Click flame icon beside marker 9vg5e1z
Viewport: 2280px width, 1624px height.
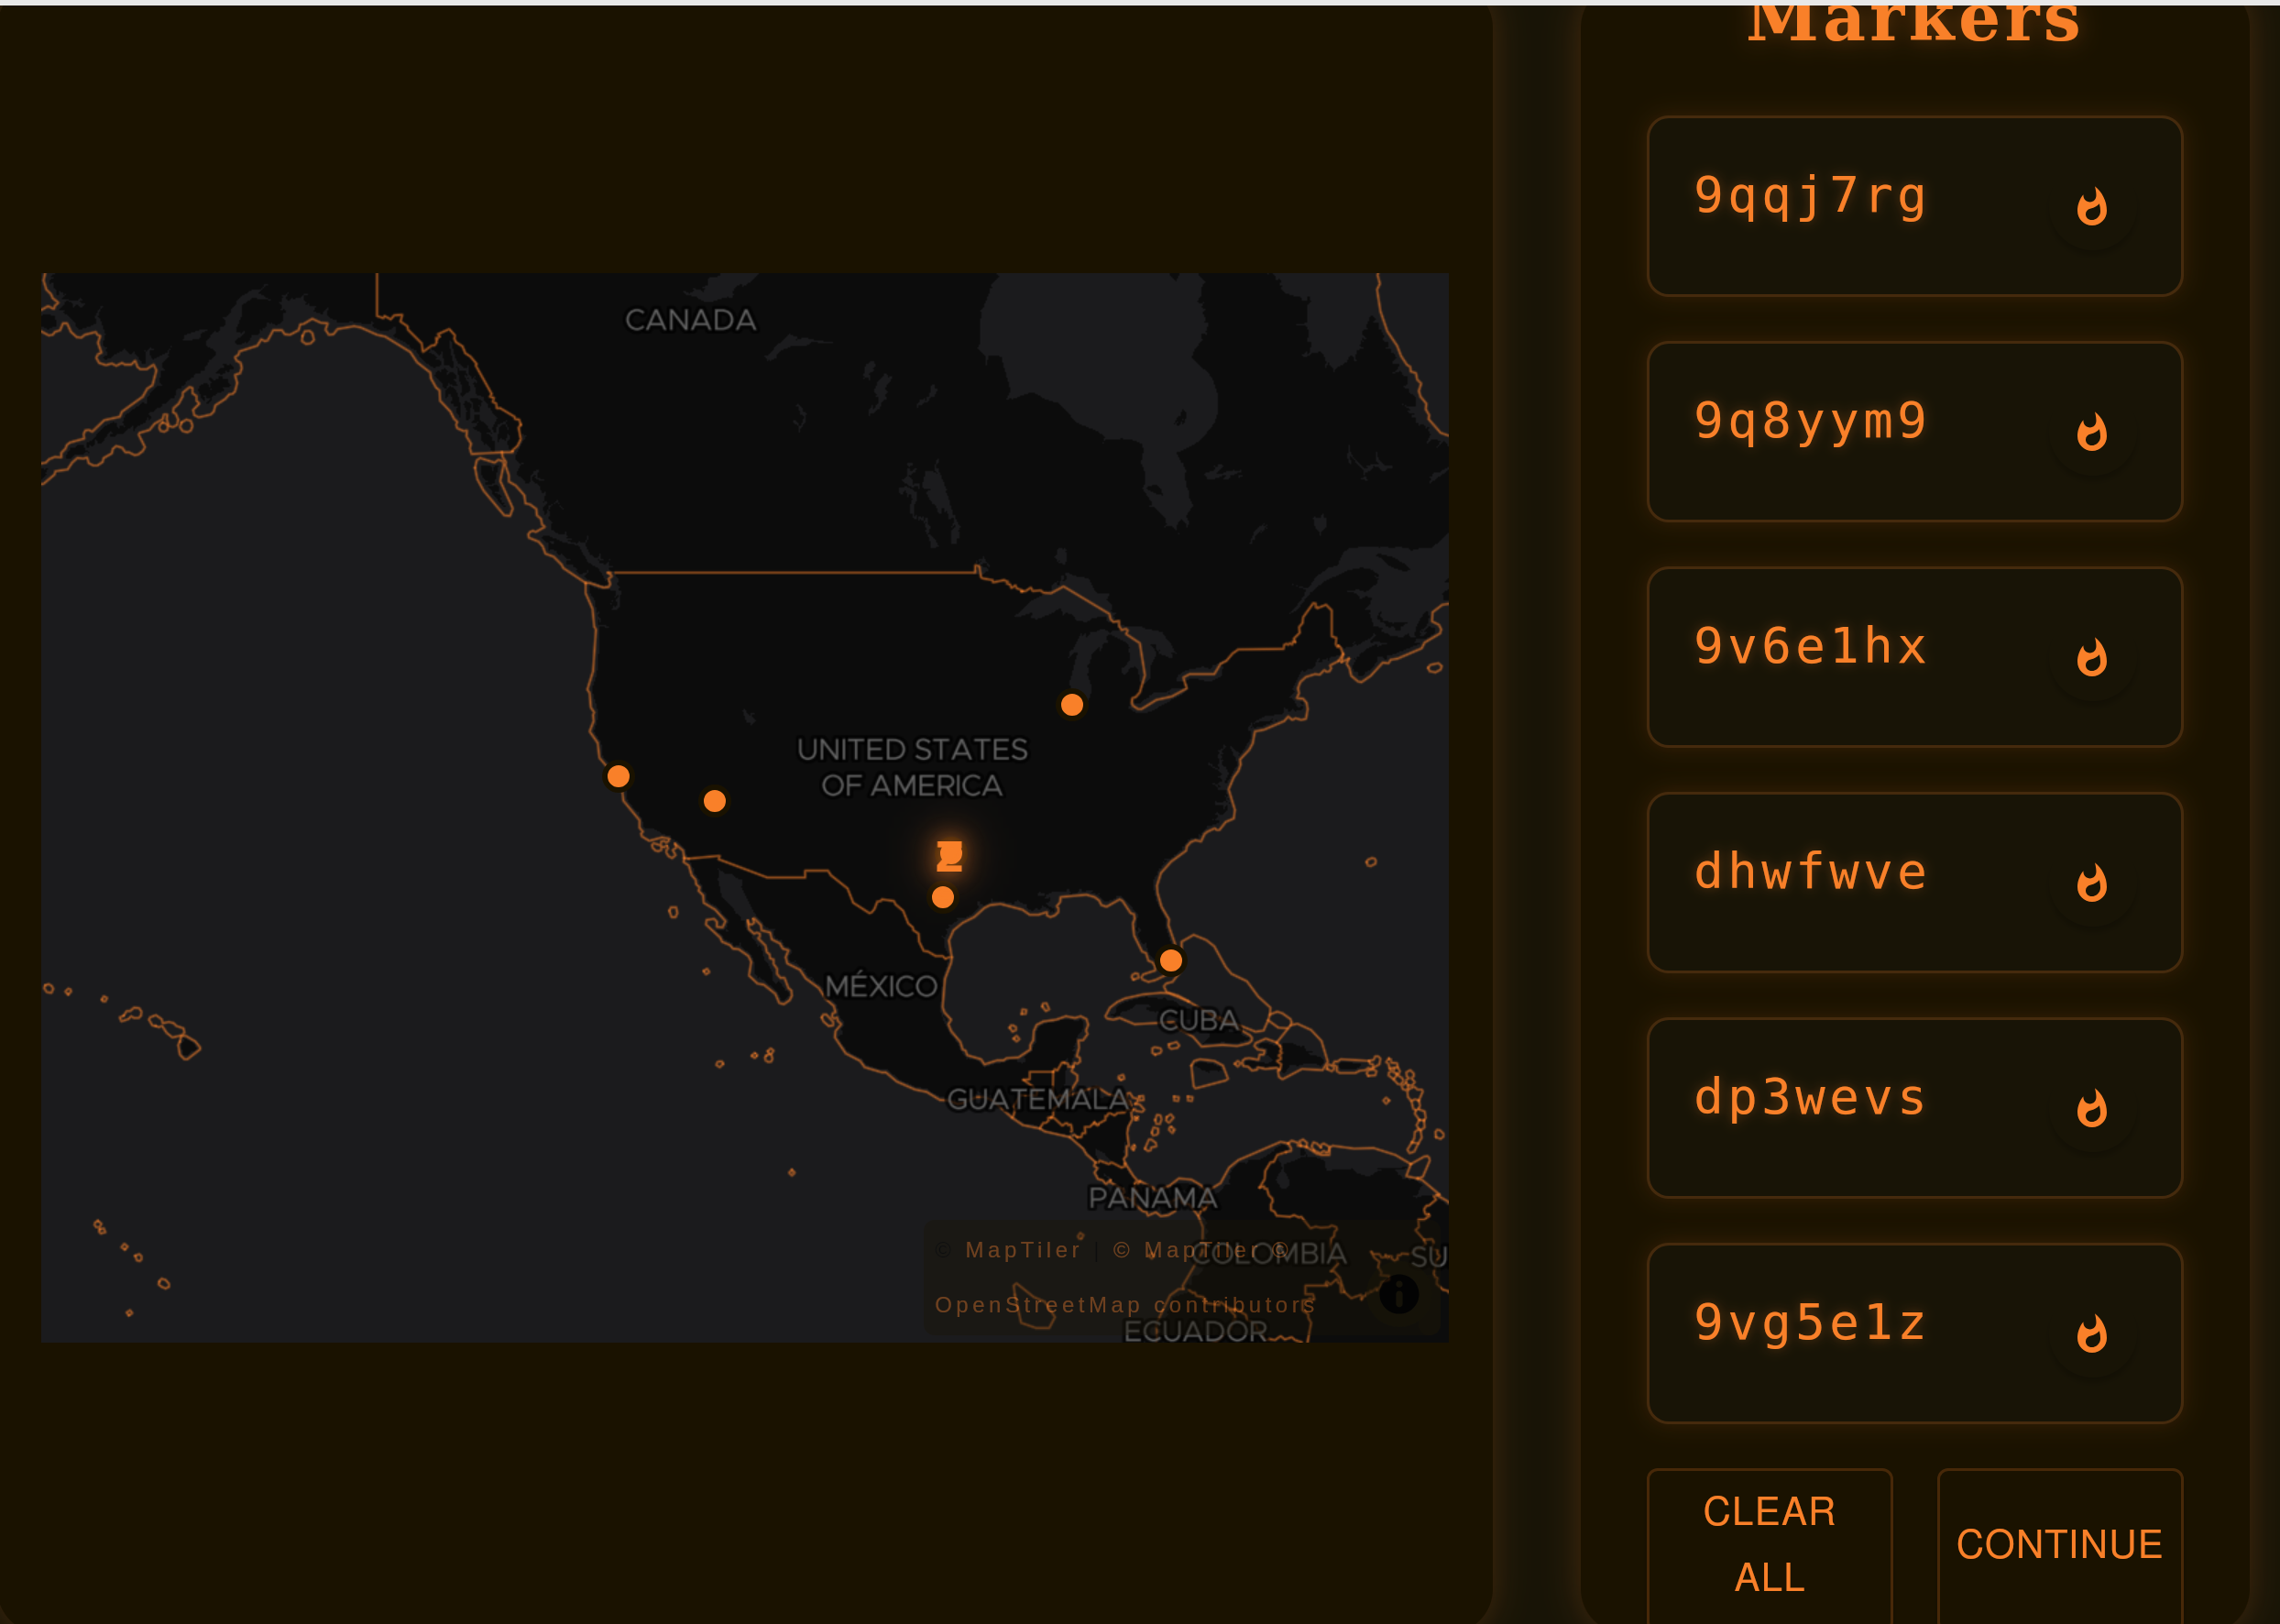click(x=2091, y=1334)
